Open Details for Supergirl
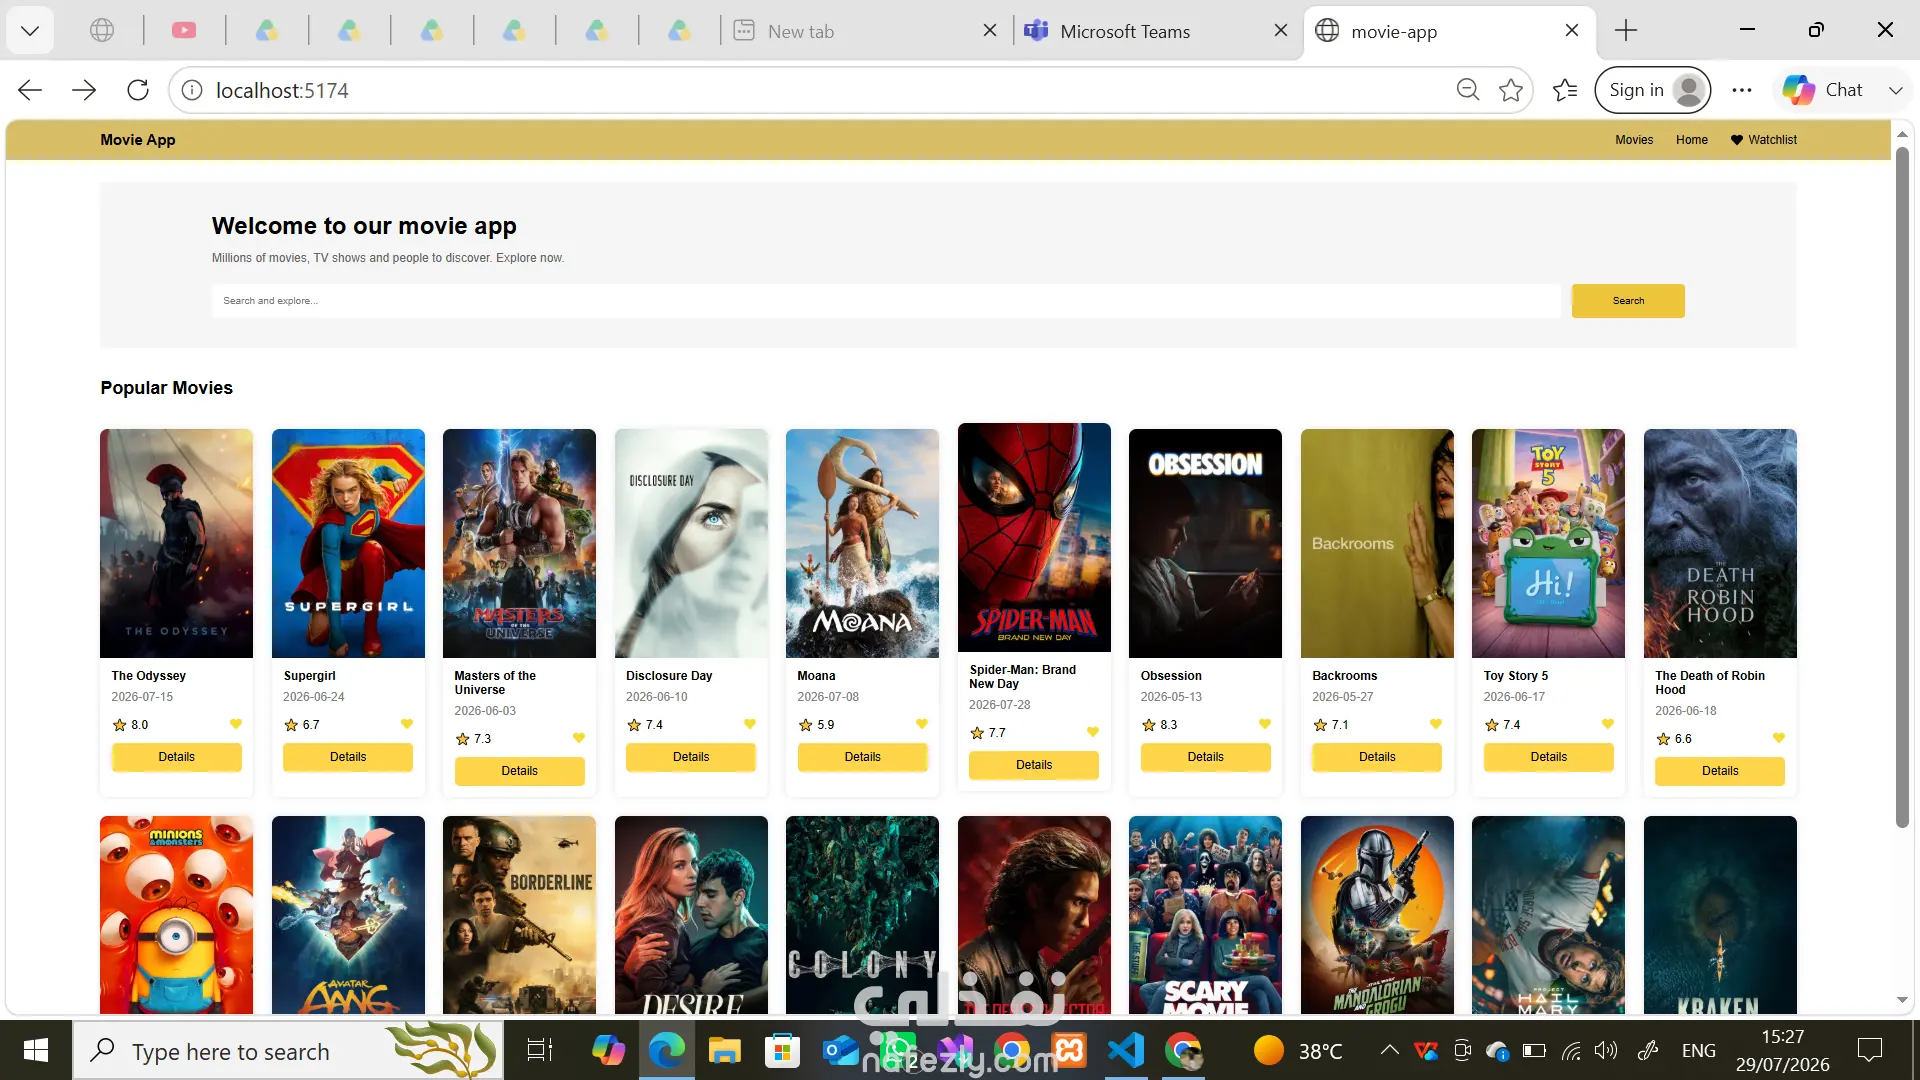Screen dimensions: 1920x1080 pyautogui.click(x=348, y=757)
